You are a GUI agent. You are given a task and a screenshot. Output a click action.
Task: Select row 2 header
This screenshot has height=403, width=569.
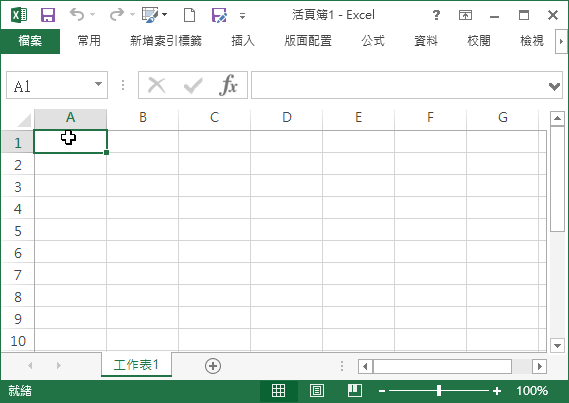pyautogui.click(x=18, y=165)
